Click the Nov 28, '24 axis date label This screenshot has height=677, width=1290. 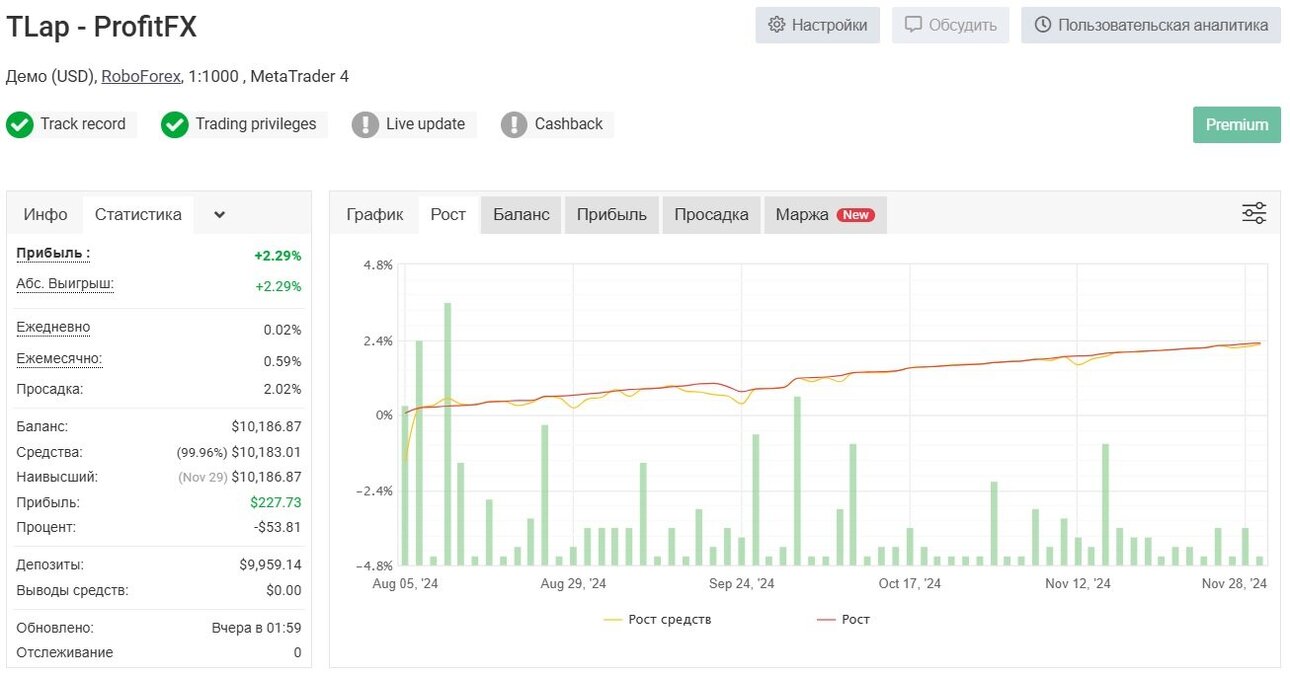1234,584
